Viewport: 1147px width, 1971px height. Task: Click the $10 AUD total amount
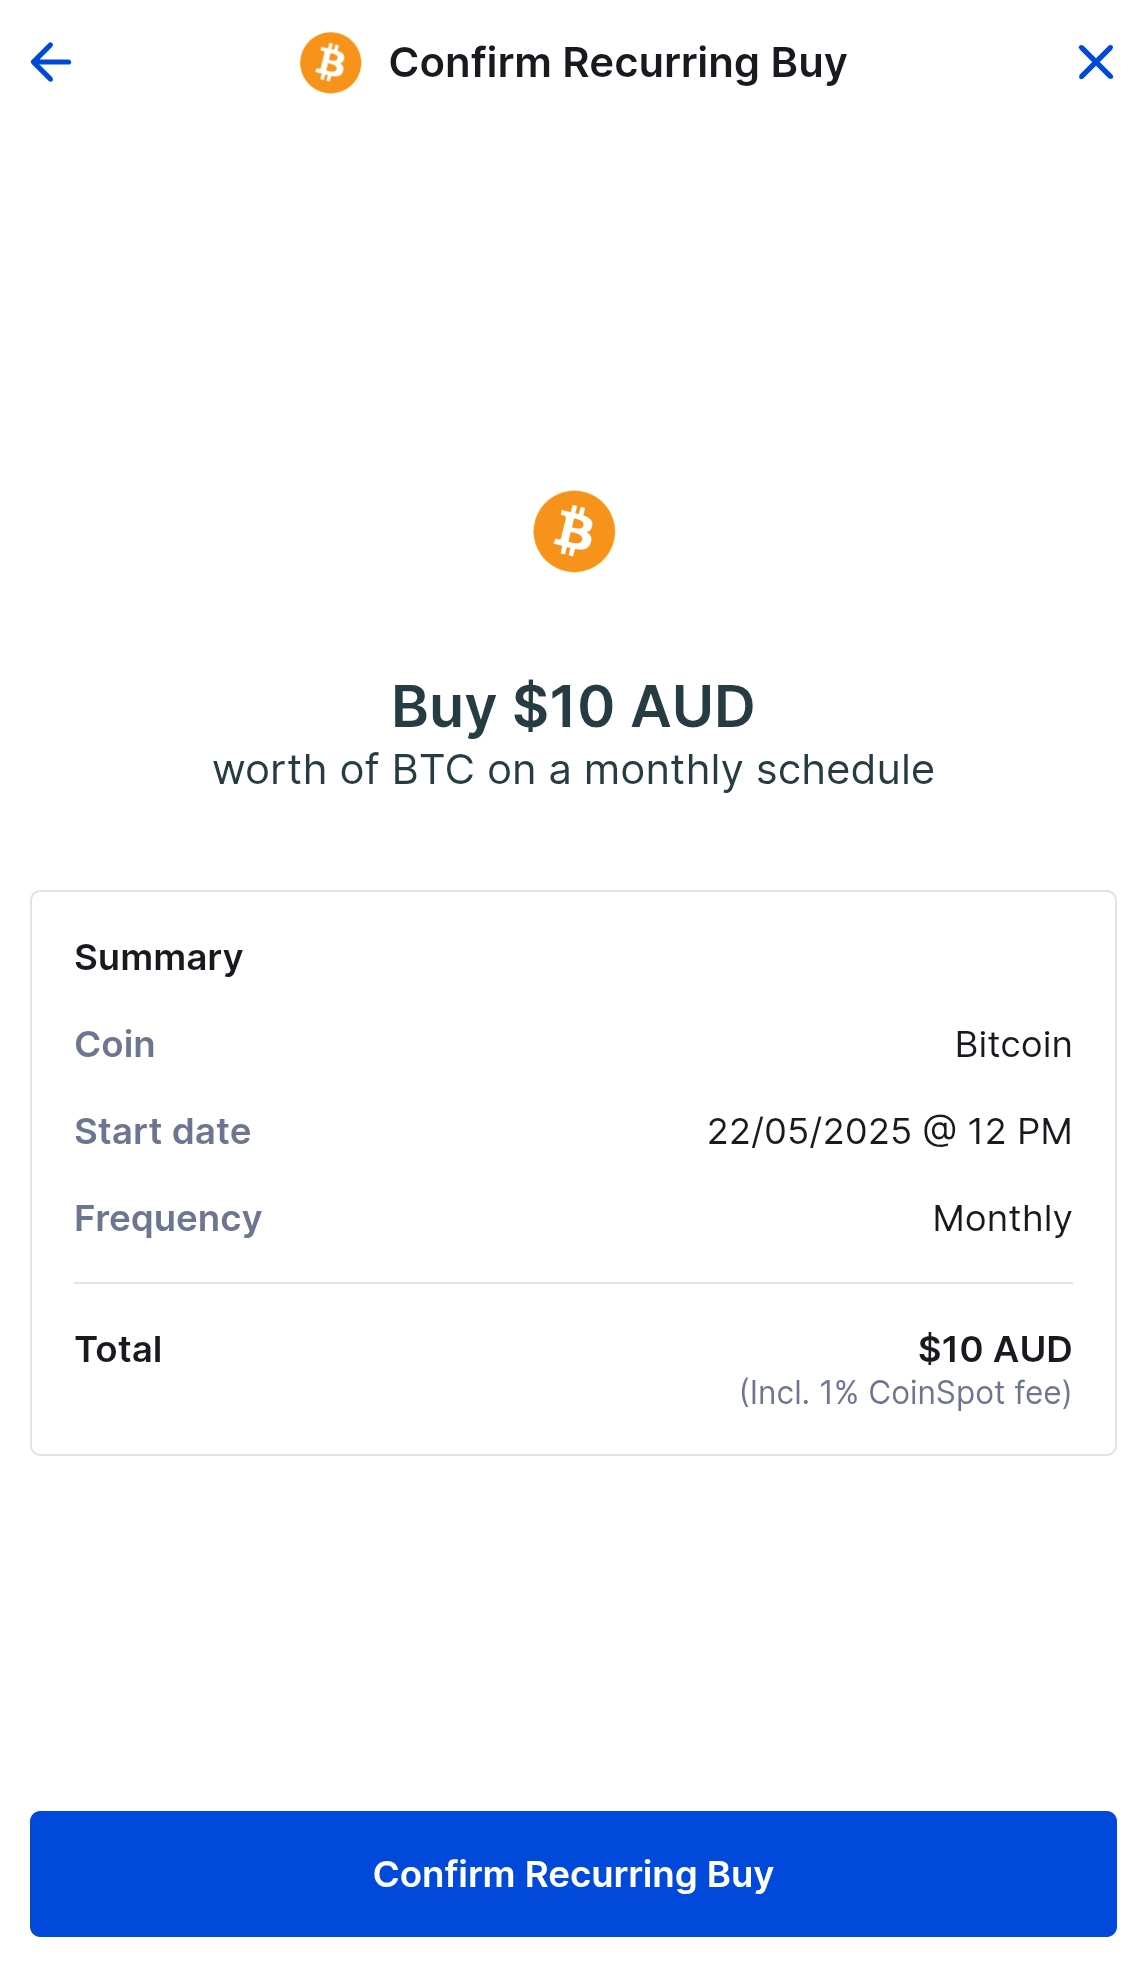pyautogui.click(x=994, y=1350)
